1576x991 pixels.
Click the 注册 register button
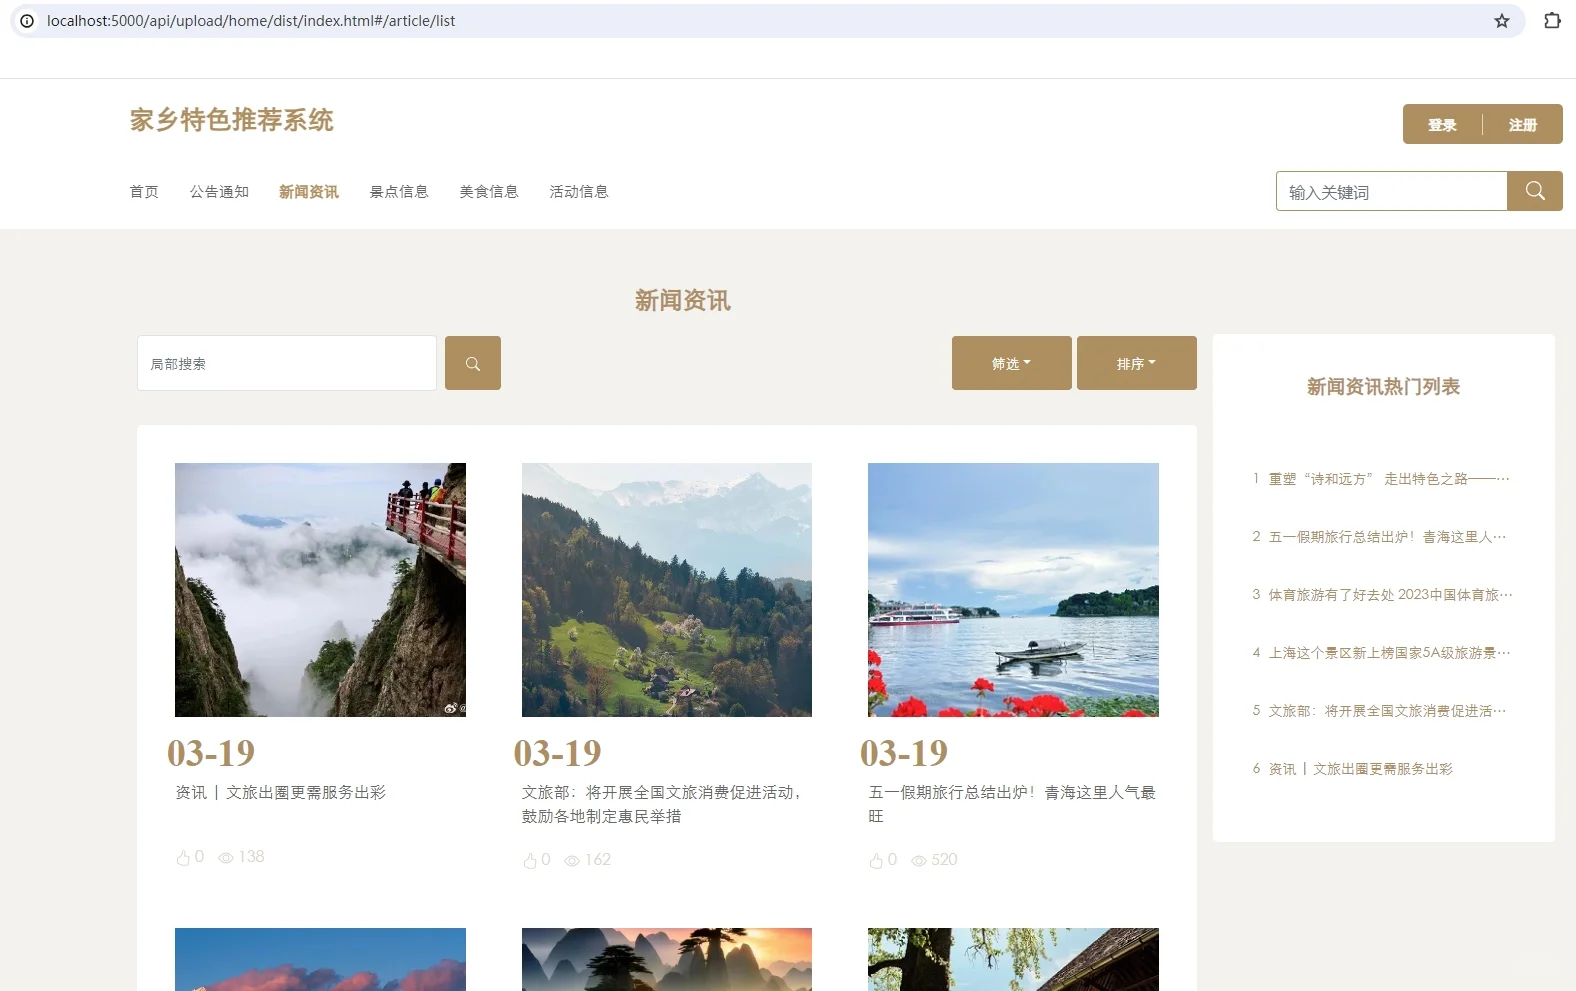(x=1523, y=125)
